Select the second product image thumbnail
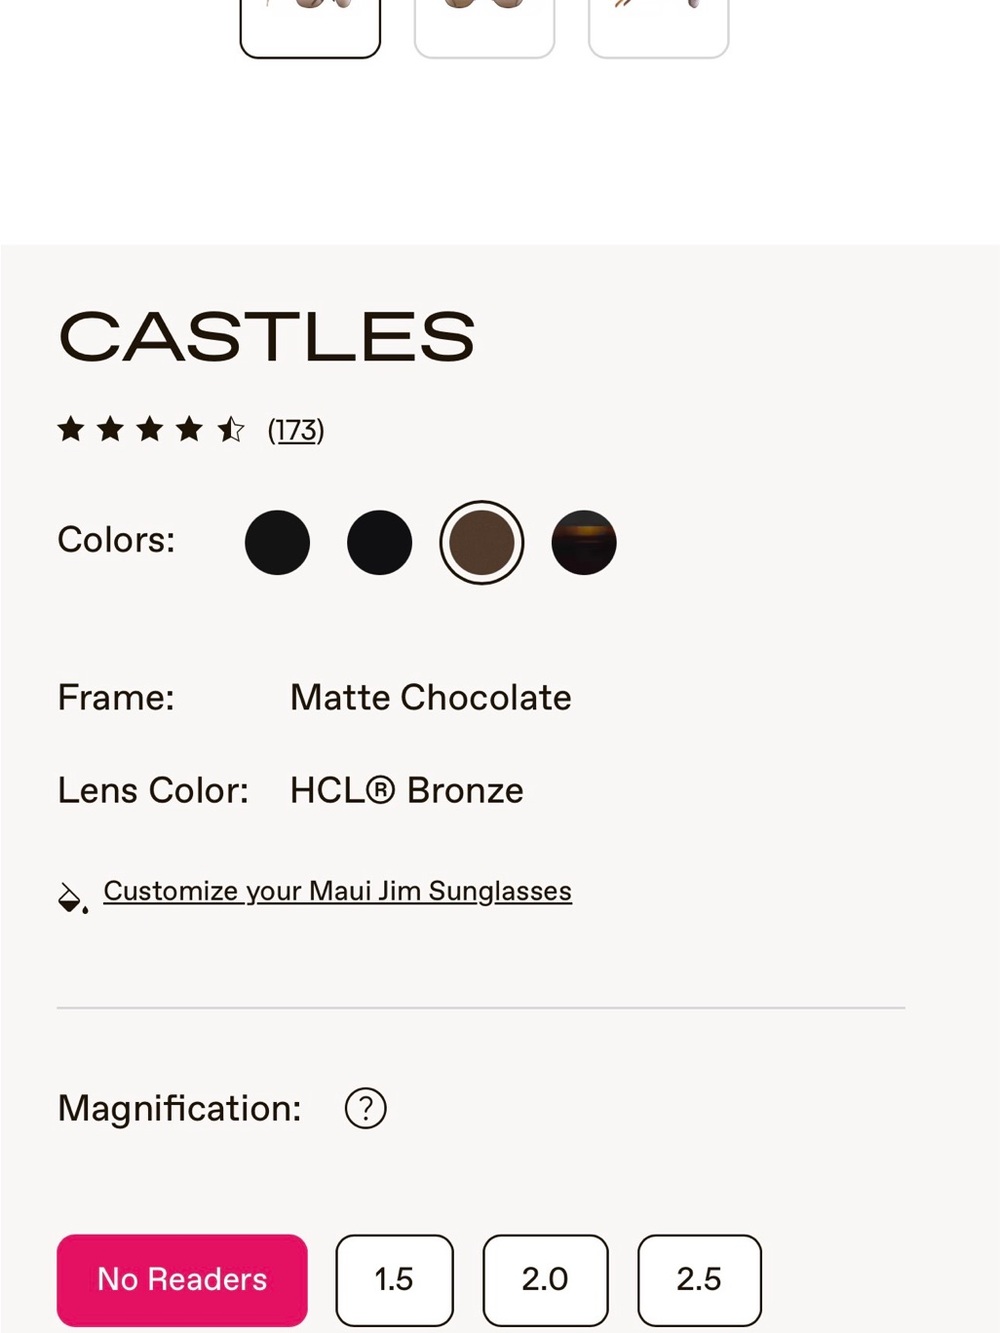Viewport: 1000px width, 1333px height. click(x=484, y=28)
